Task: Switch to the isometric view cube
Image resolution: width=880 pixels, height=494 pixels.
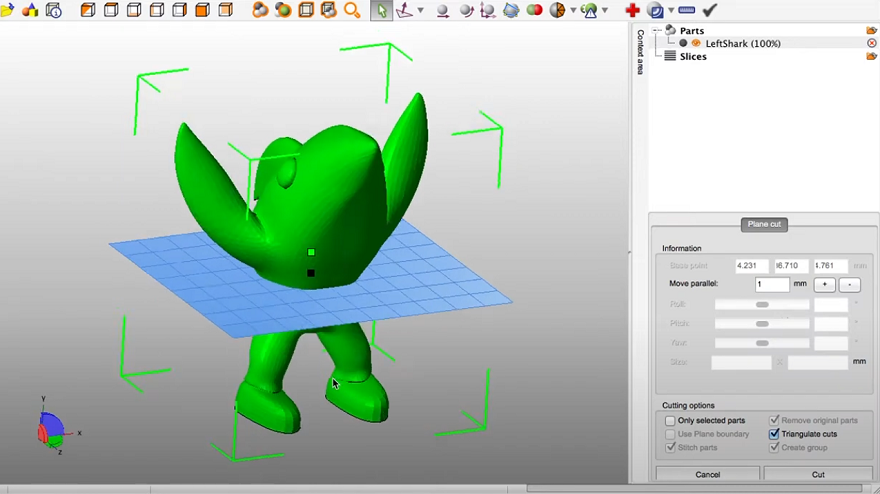Action: pyautogui.click(x=88, y=10)
